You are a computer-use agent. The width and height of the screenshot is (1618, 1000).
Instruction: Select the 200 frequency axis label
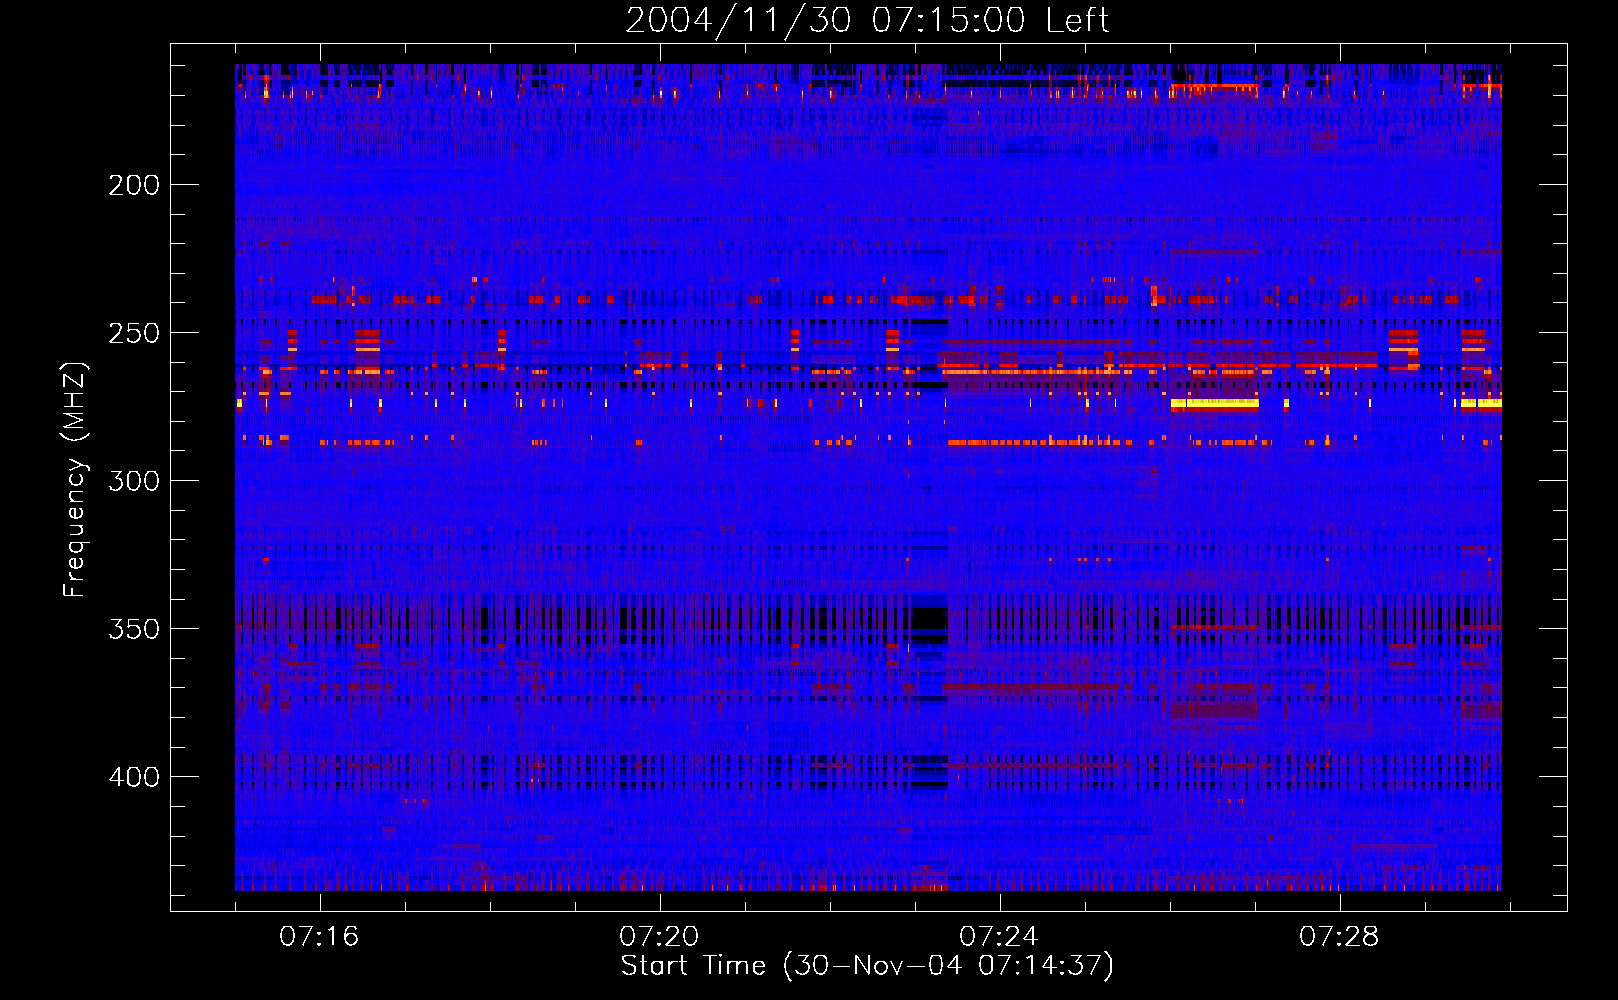click(x=134, y=185)
